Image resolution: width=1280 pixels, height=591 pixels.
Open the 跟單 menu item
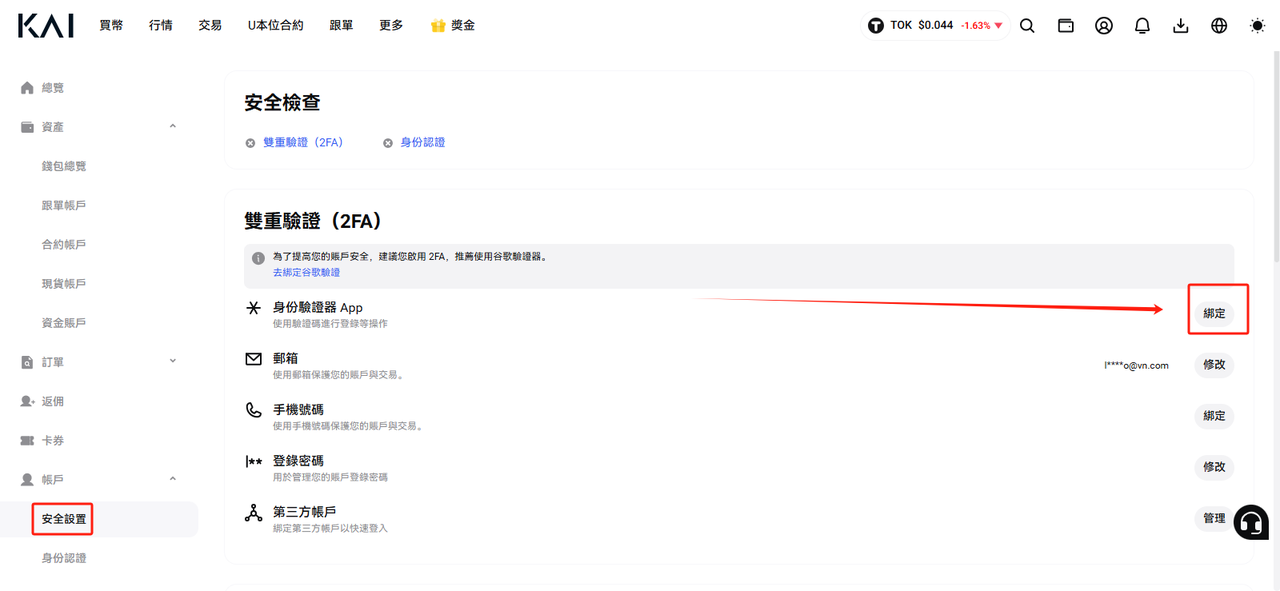coord(341,26)
